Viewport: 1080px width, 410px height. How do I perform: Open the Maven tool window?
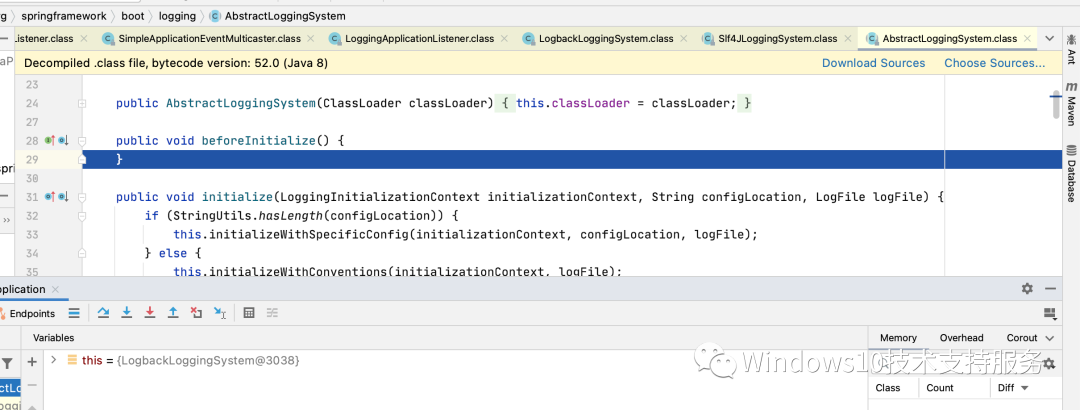pos(1071,104)
